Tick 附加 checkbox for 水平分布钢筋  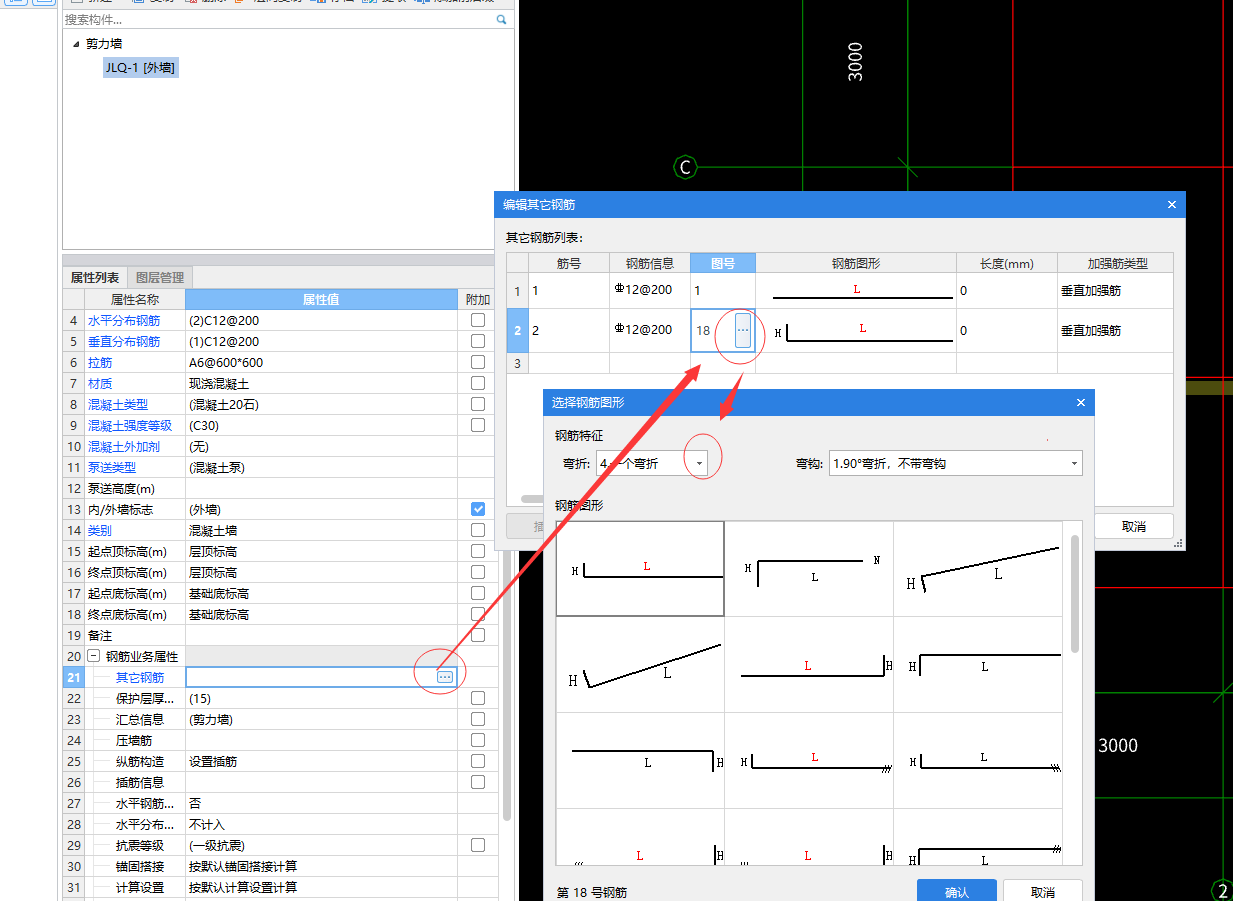478,320
